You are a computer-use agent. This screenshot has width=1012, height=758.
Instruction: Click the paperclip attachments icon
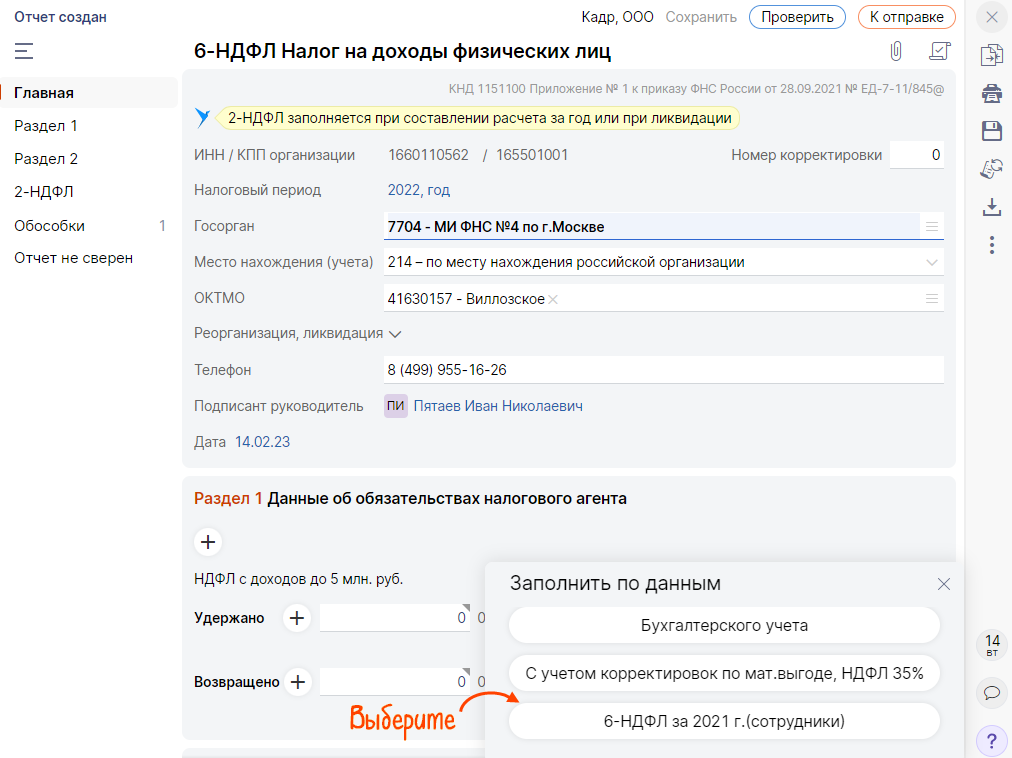click(x=896, y=51)
